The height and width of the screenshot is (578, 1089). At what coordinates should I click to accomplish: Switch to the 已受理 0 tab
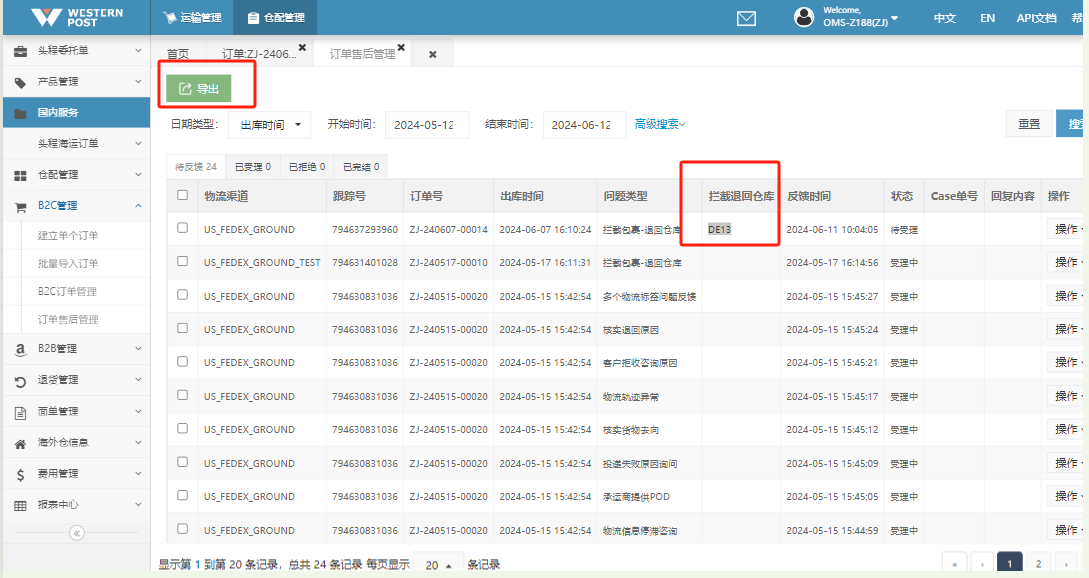(253, 167)
